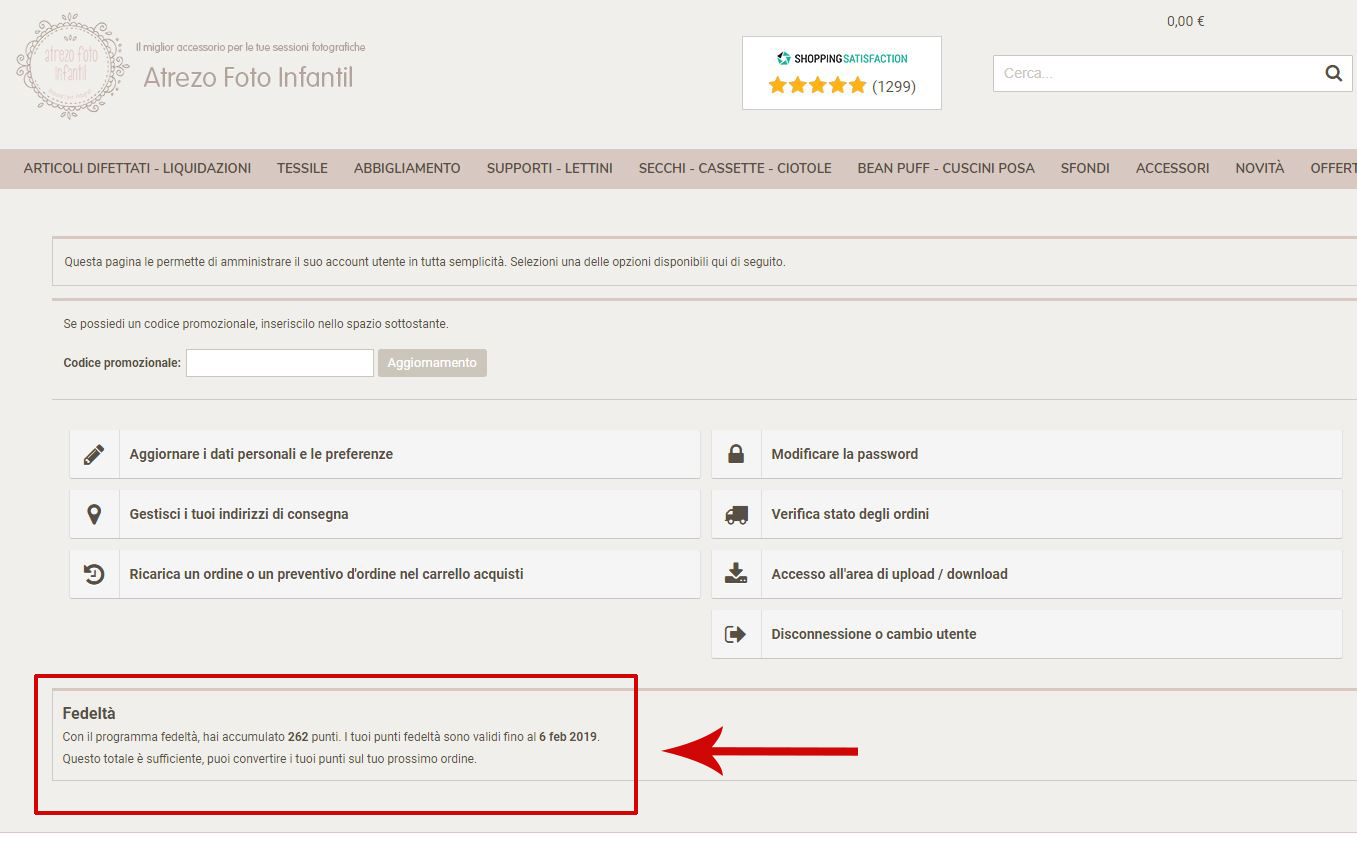Click the pencil icon for personal data
The height and width of the screenshot is (846, 1357).
click(94, 454)
